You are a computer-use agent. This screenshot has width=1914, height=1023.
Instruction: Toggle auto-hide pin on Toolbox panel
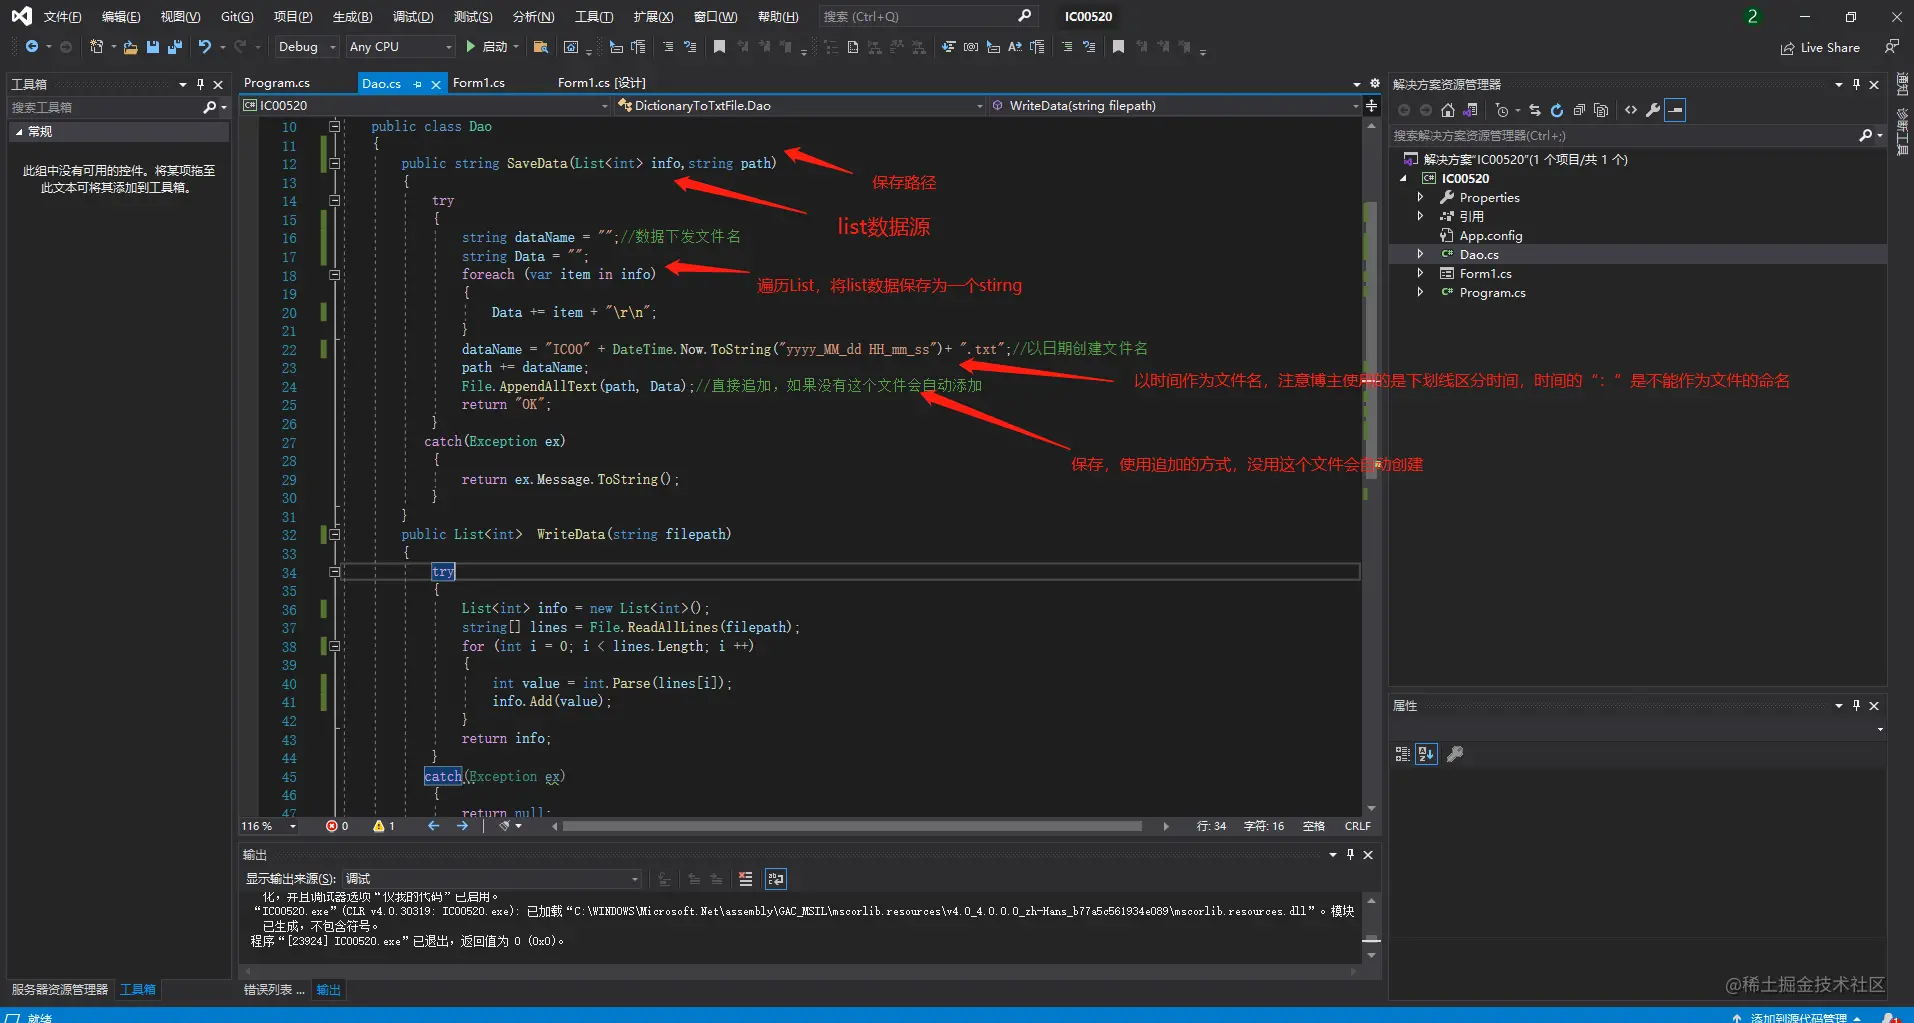coord(200,84)
